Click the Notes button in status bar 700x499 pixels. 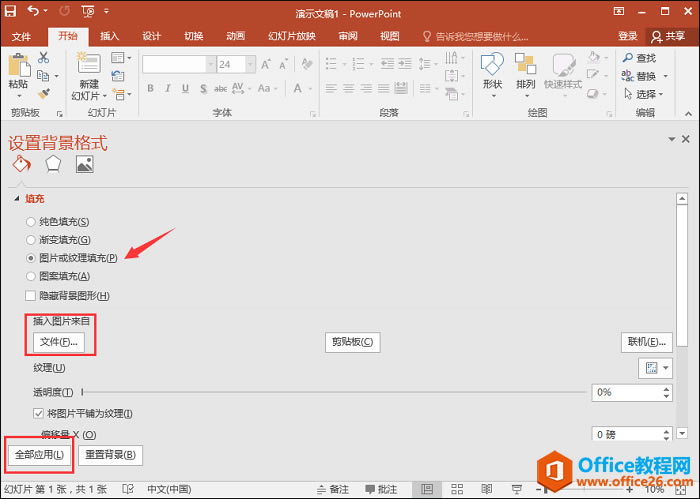coord(331,490)
